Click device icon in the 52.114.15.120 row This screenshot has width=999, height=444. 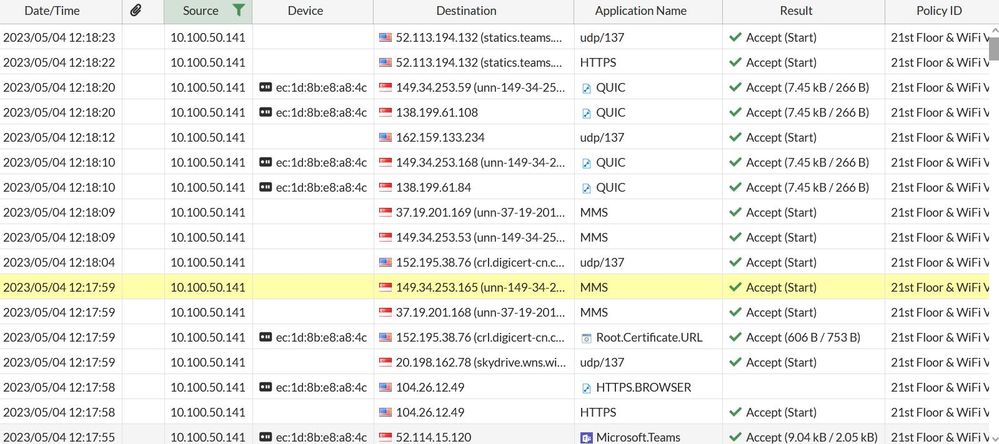(x=265, y=437)
